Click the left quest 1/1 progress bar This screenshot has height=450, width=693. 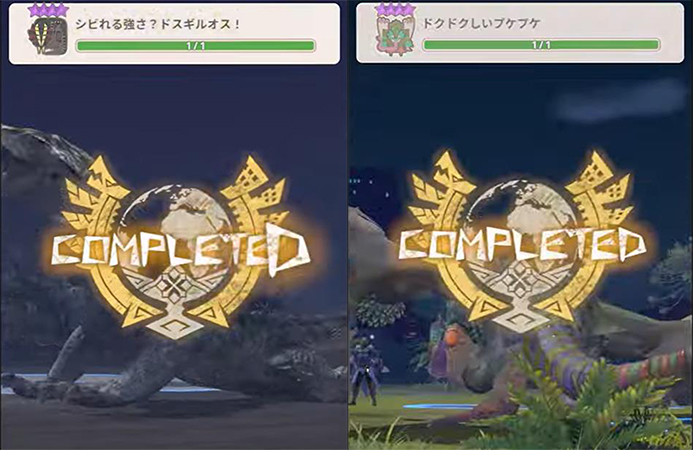(x=195, y=46)
